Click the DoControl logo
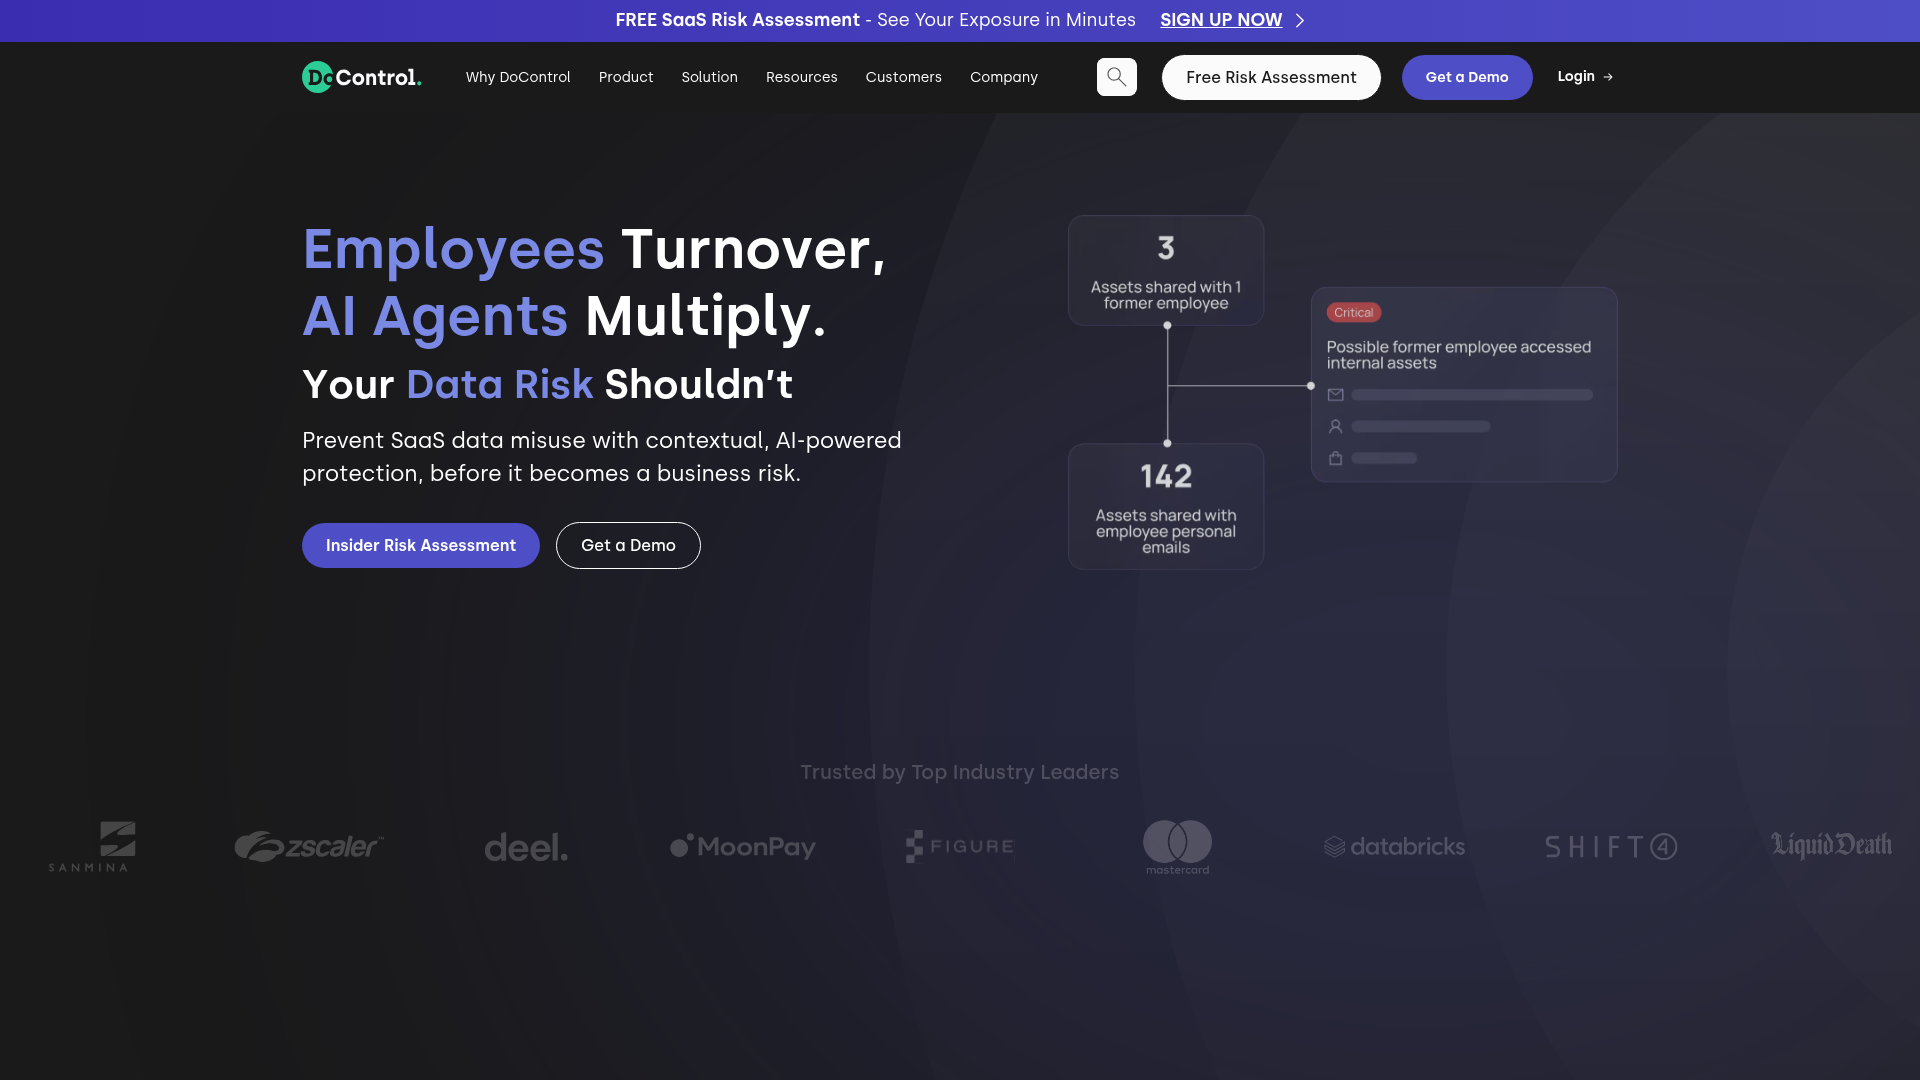This screenshot has height=1080, width=1920. [362, 77]
